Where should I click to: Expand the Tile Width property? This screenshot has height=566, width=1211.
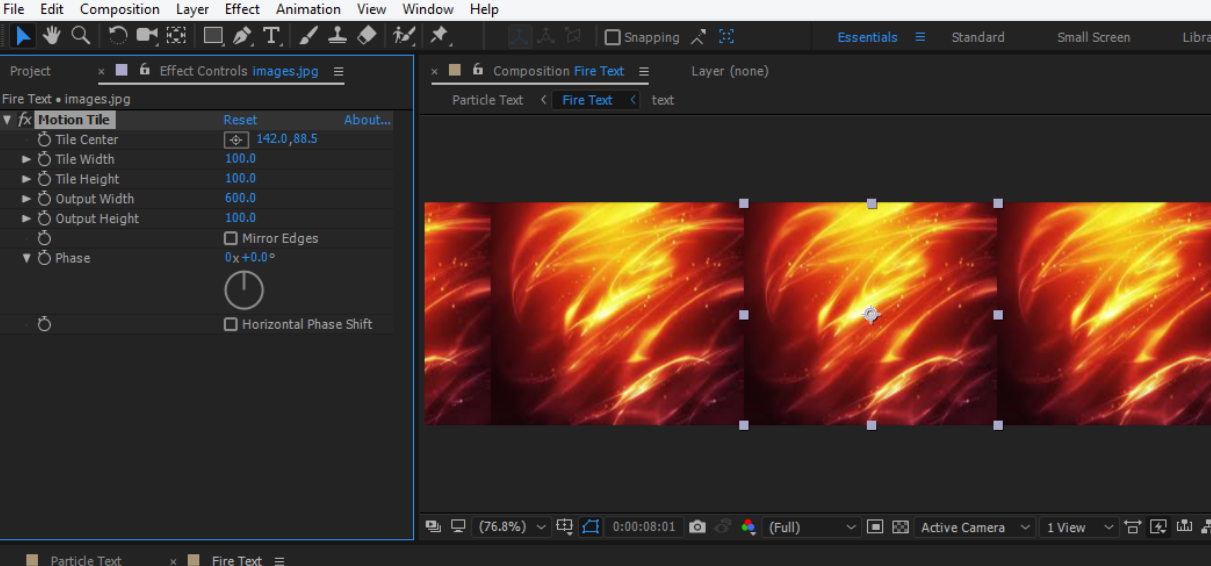tap(27, 159)
